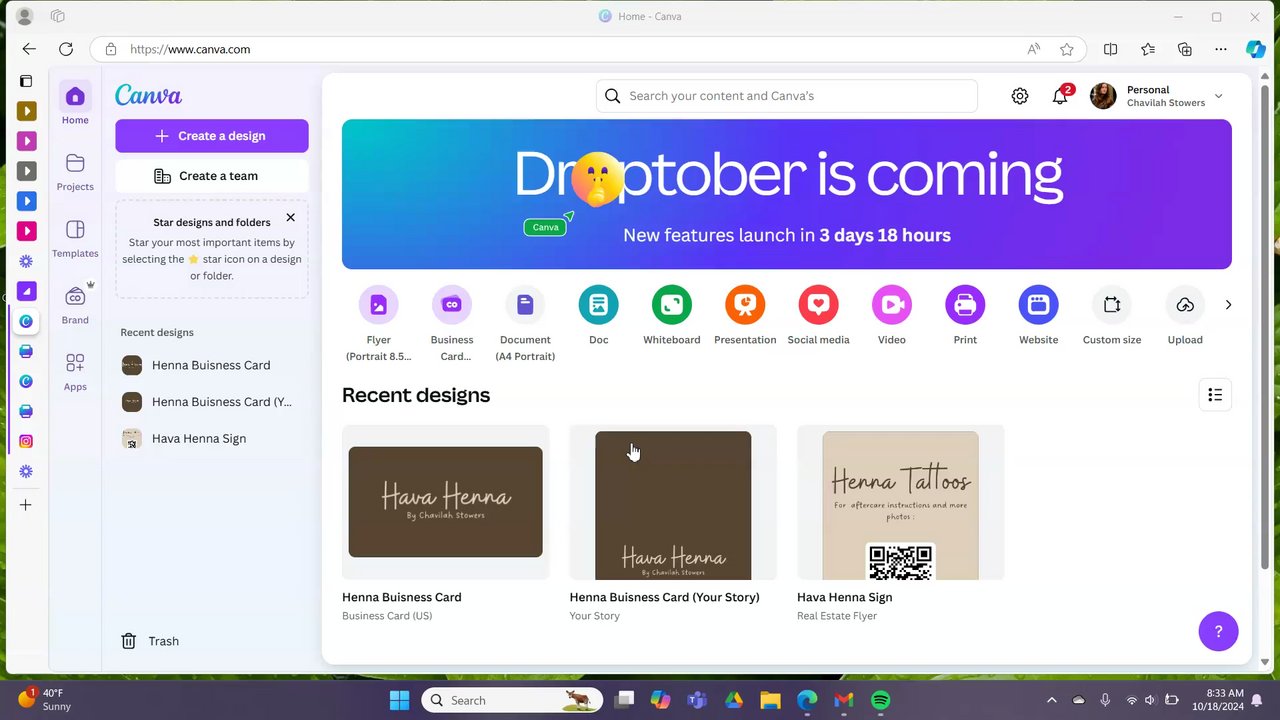Open Henna Buisness Card (Y... sidebar item

[x=212, y=402]
